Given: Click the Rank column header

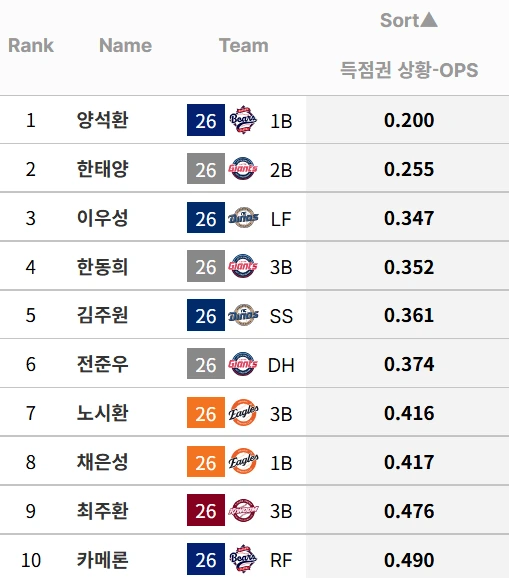Looking at the screenshot, I should coord(31,46).
